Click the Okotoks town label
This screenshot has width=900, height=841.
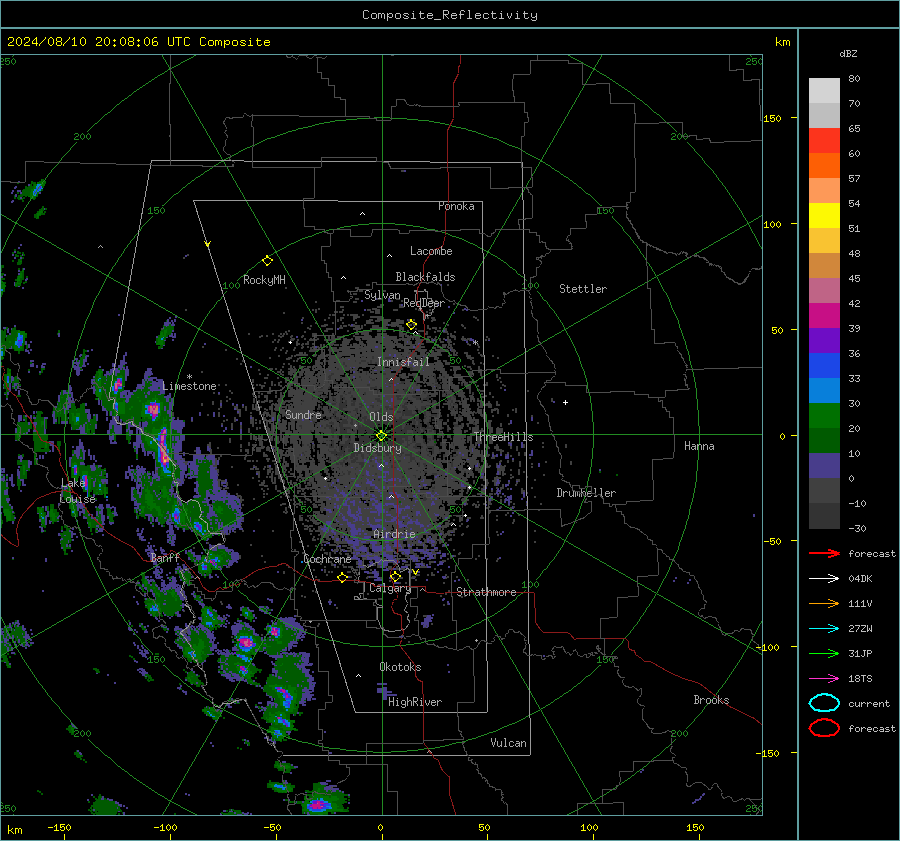click(400, 667)
